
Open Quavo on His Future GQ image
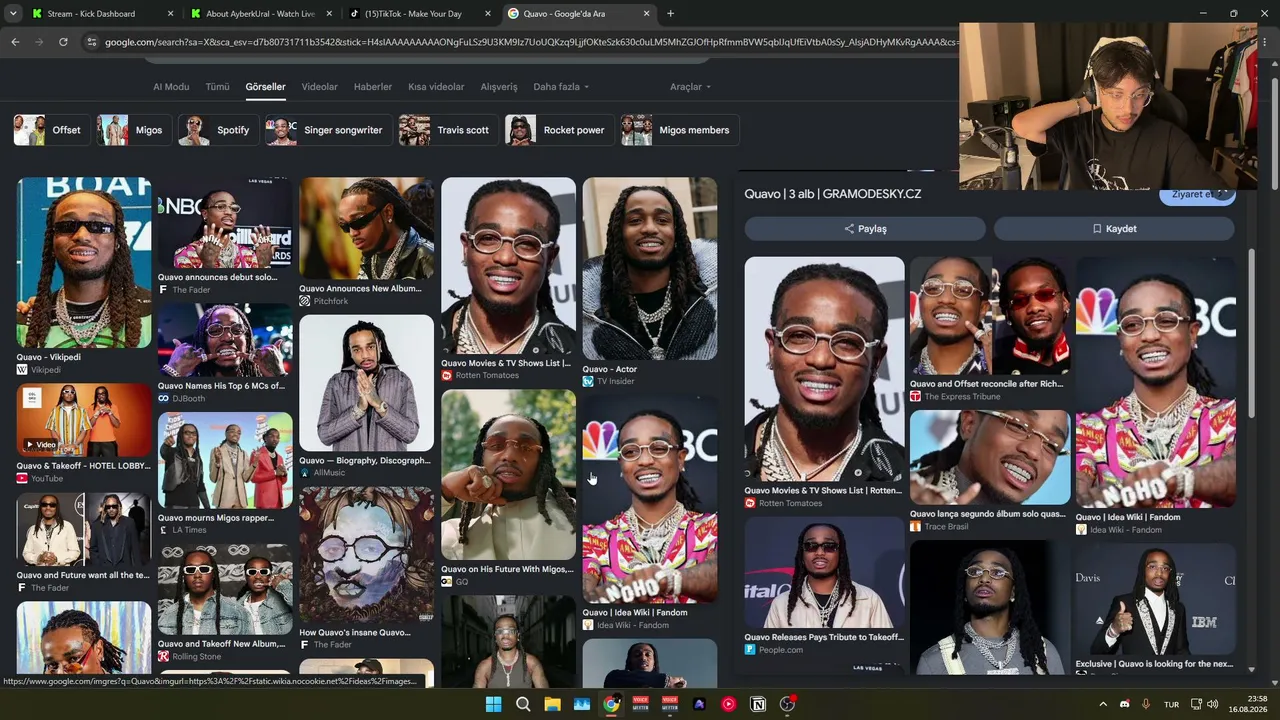pyautogui.click(x=509, y=475)
